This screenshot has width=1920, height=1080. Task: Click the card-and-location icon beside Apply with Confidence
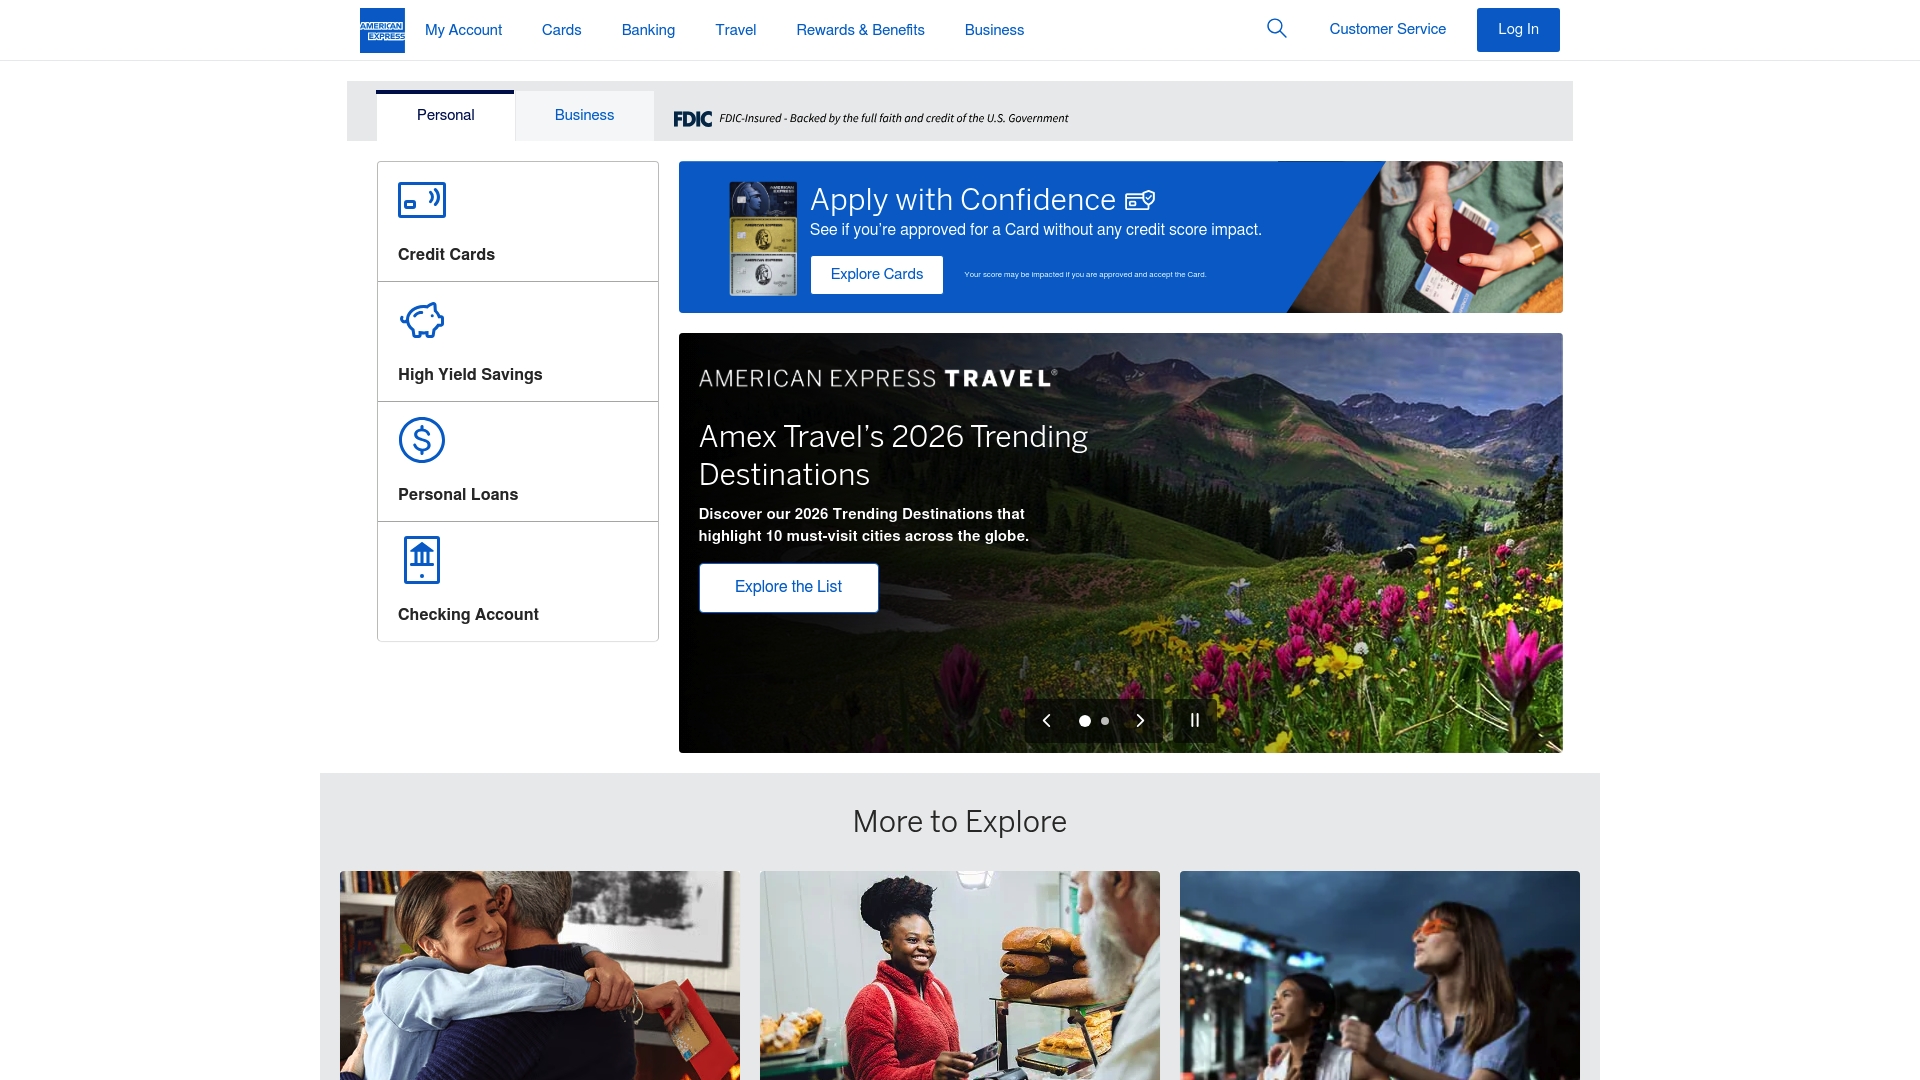1140,199
